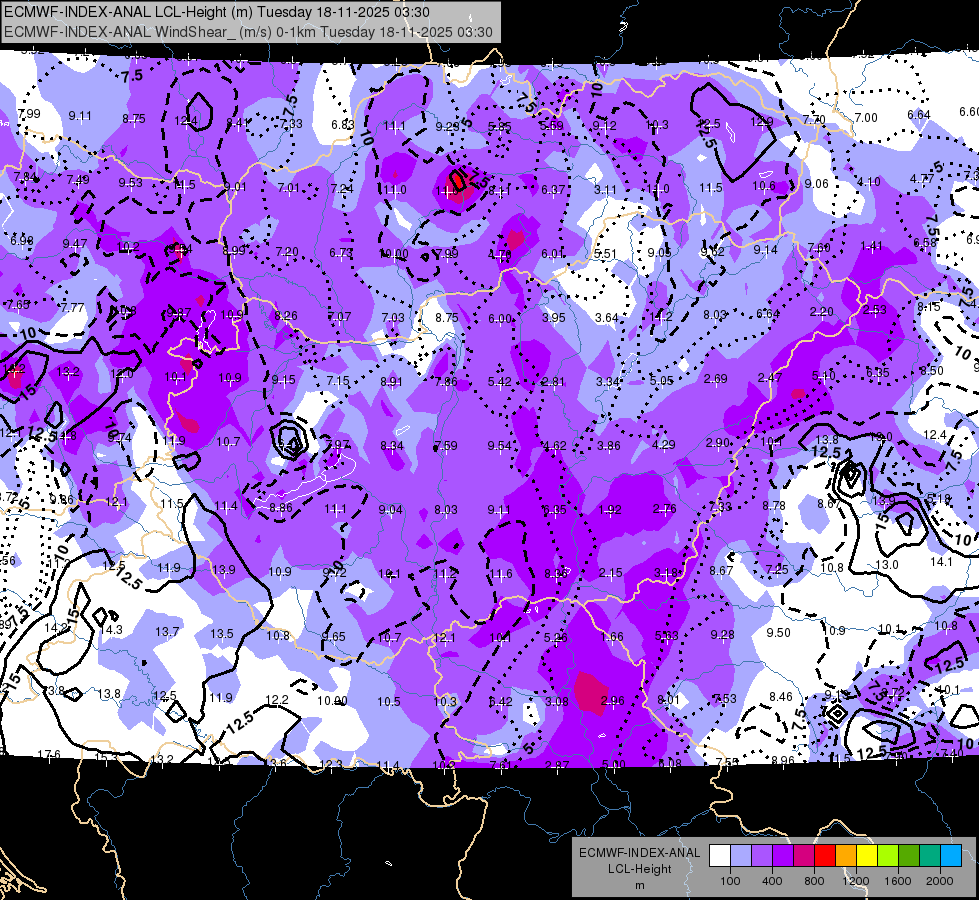Click the legend label '1200'
The height and width of the screenshot is (900, 979).
(856, 881)
